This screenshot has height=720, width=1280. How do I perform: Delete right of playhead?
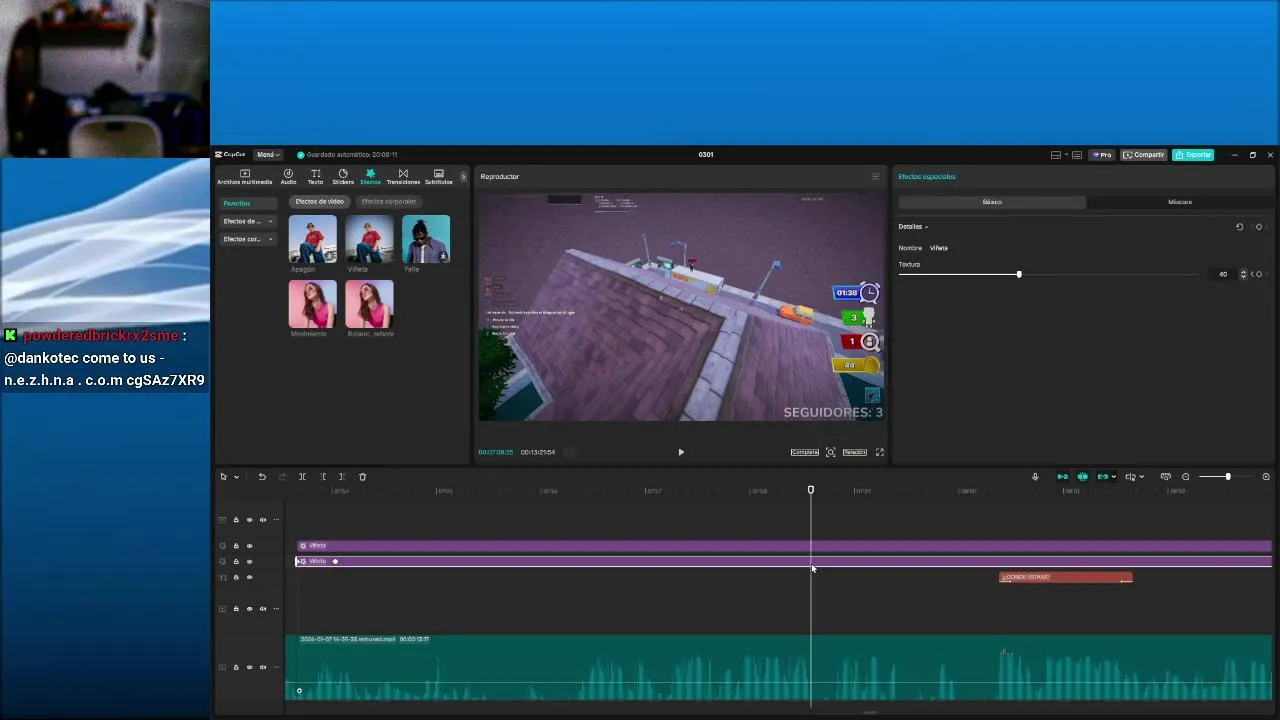coord(342,477)
